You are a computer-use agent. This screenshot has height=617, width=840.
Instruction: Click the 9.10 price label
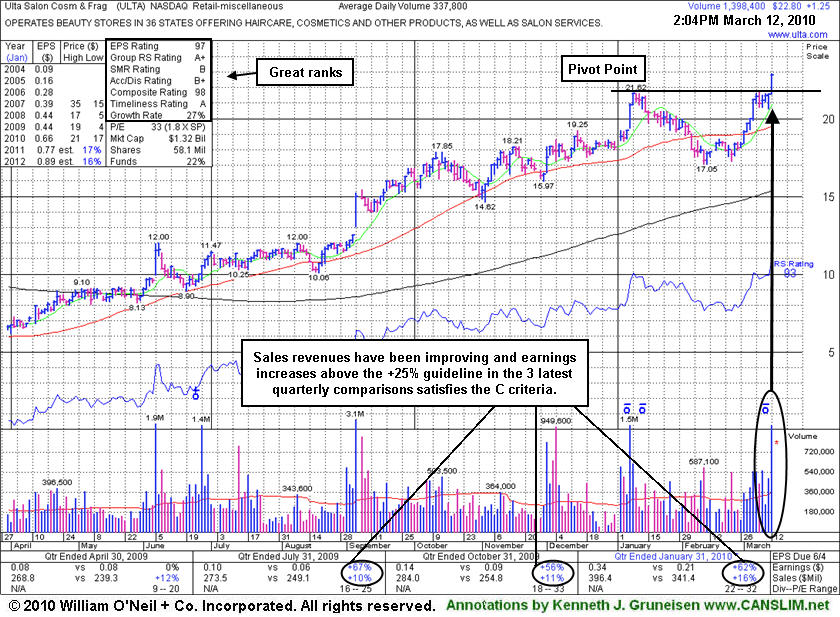(x=81, y=282)
